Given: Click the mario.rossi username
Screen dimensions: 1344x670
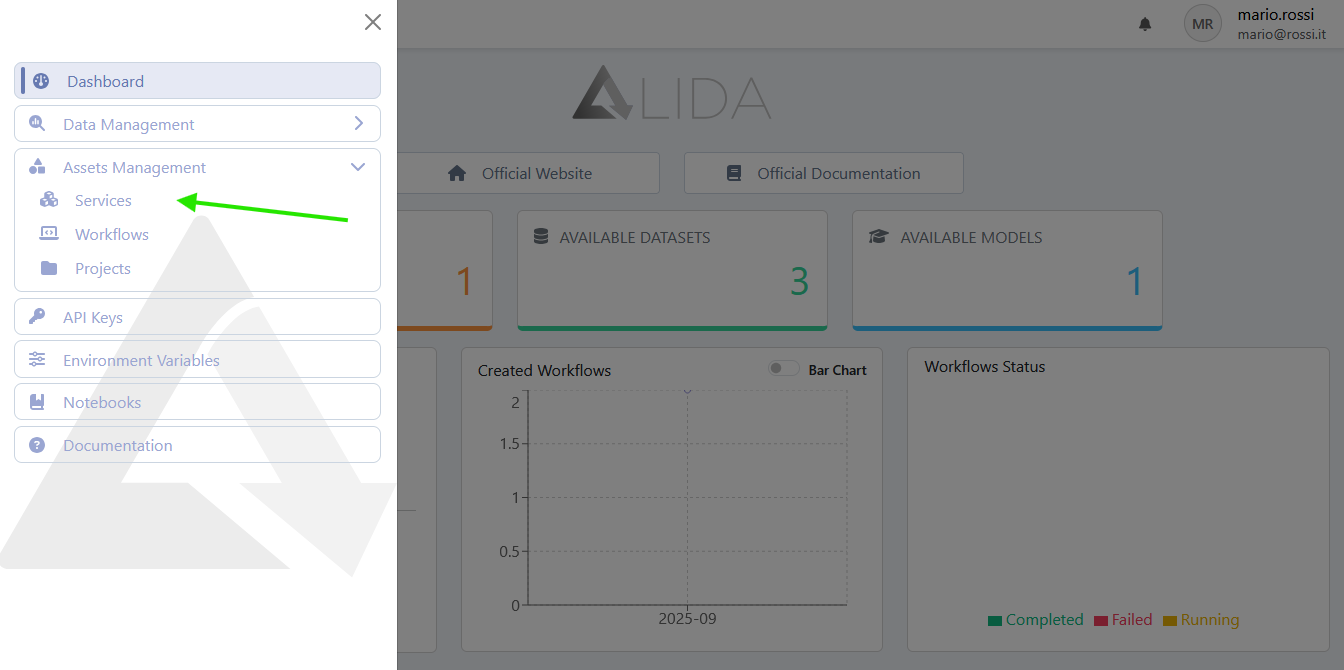Looking at the screenshot, I should pos(1276,15).
